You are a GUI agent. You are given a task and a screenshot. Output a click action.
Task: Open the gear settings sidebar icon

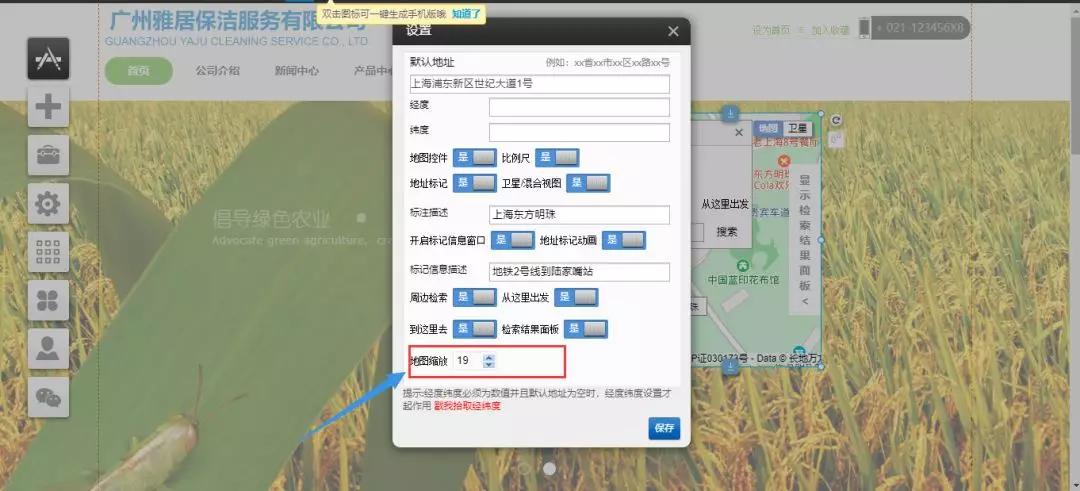(48, 203)
